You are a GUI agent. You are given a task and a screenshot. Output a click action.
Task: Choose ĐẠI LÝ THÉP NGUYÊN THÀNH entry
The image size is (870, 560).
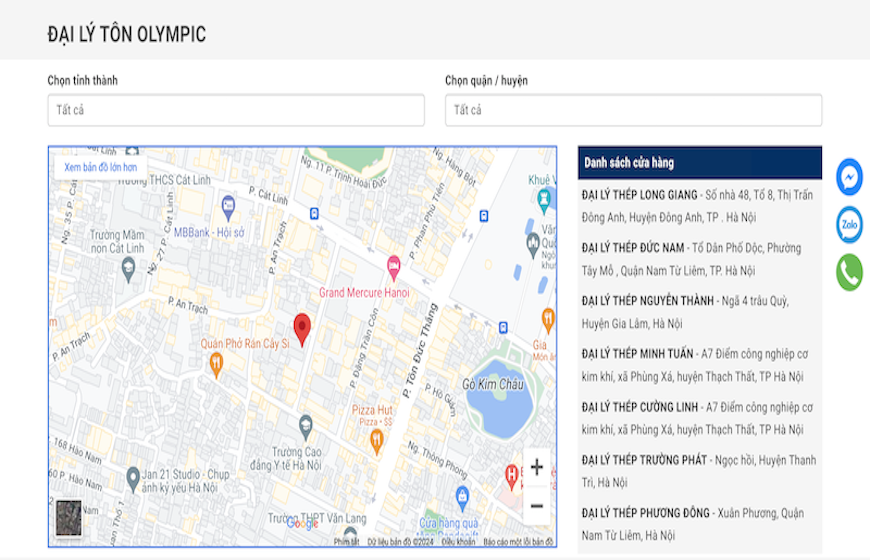pyautogui.click(x=649, y=301)
